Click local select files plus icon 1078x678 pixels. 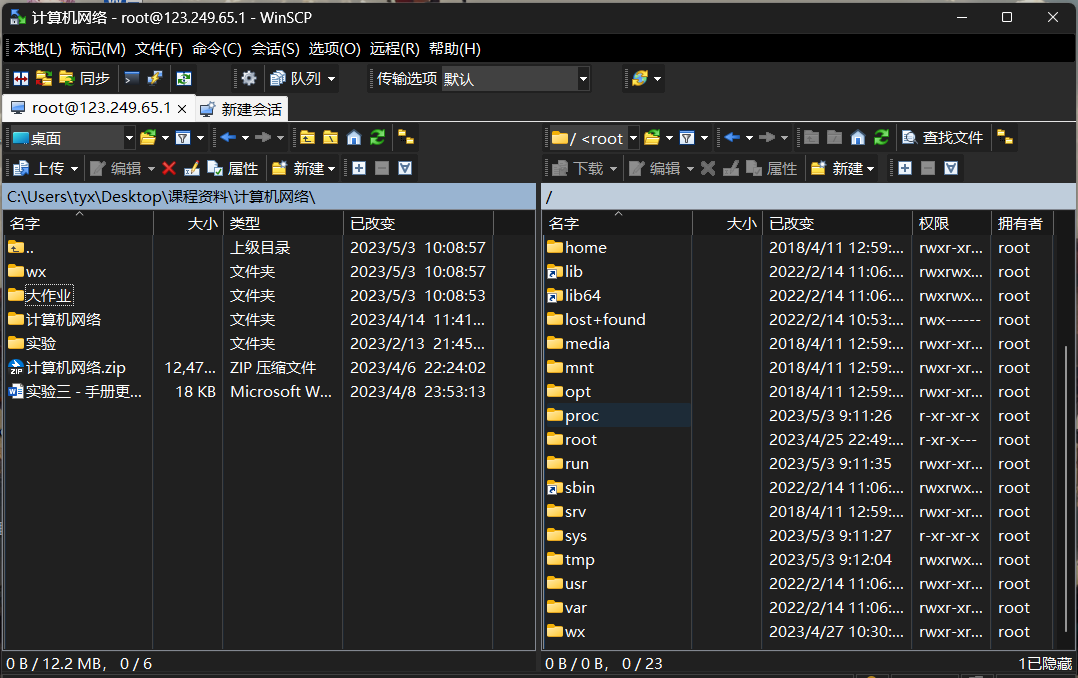pyautogui.click(x=359, y=168)
